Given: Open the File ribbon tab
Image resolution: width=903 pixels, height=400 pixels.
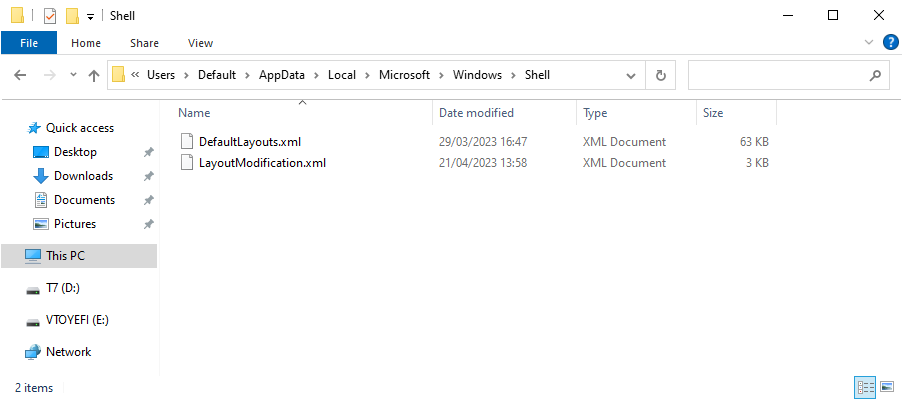Looking at the screenshot, I should (x=29, y=43).
